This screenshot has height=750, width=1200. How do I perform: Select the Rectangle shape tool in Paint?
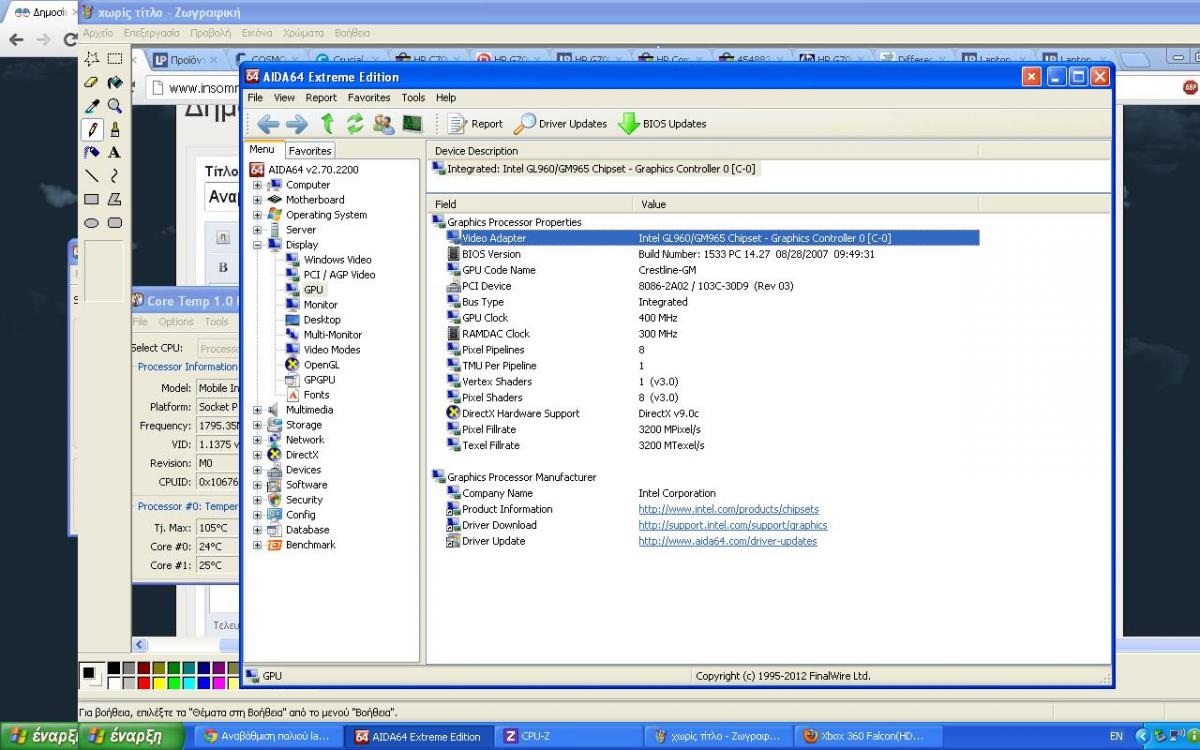click(x=92, y=199)
